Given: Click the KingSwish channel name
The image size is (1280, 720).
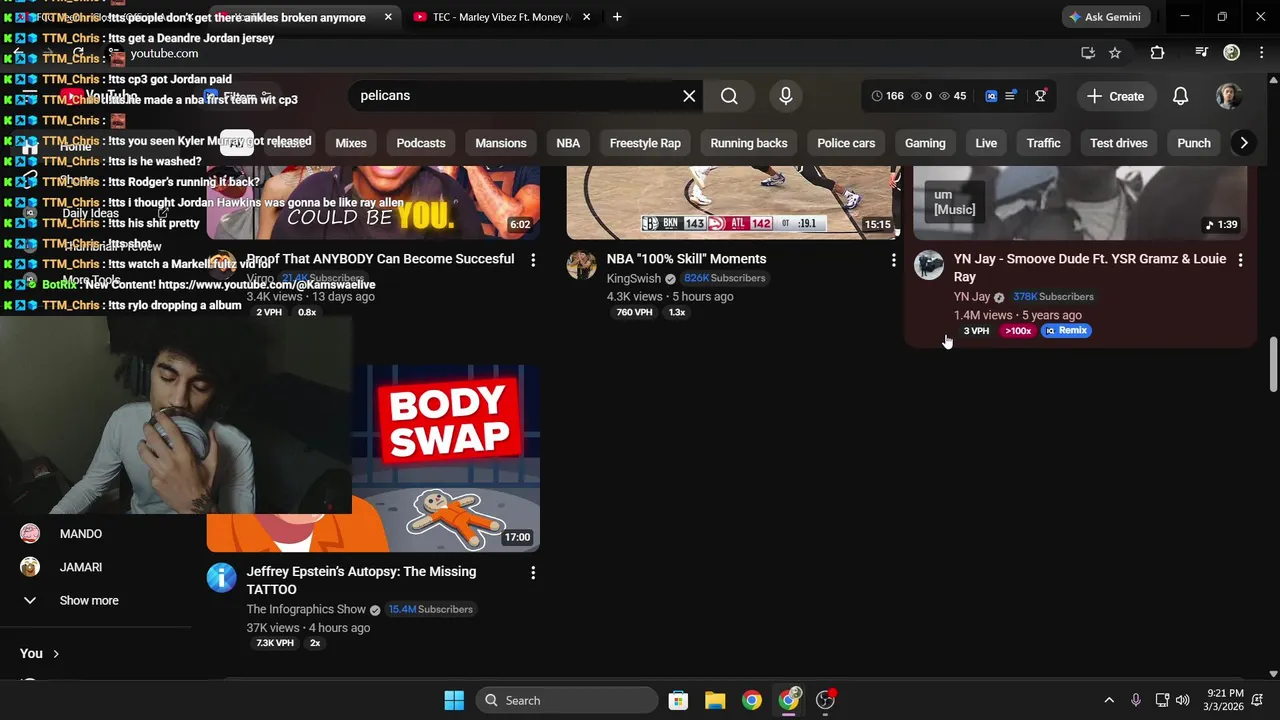Looking at the screenshot, I should point(634,279).
